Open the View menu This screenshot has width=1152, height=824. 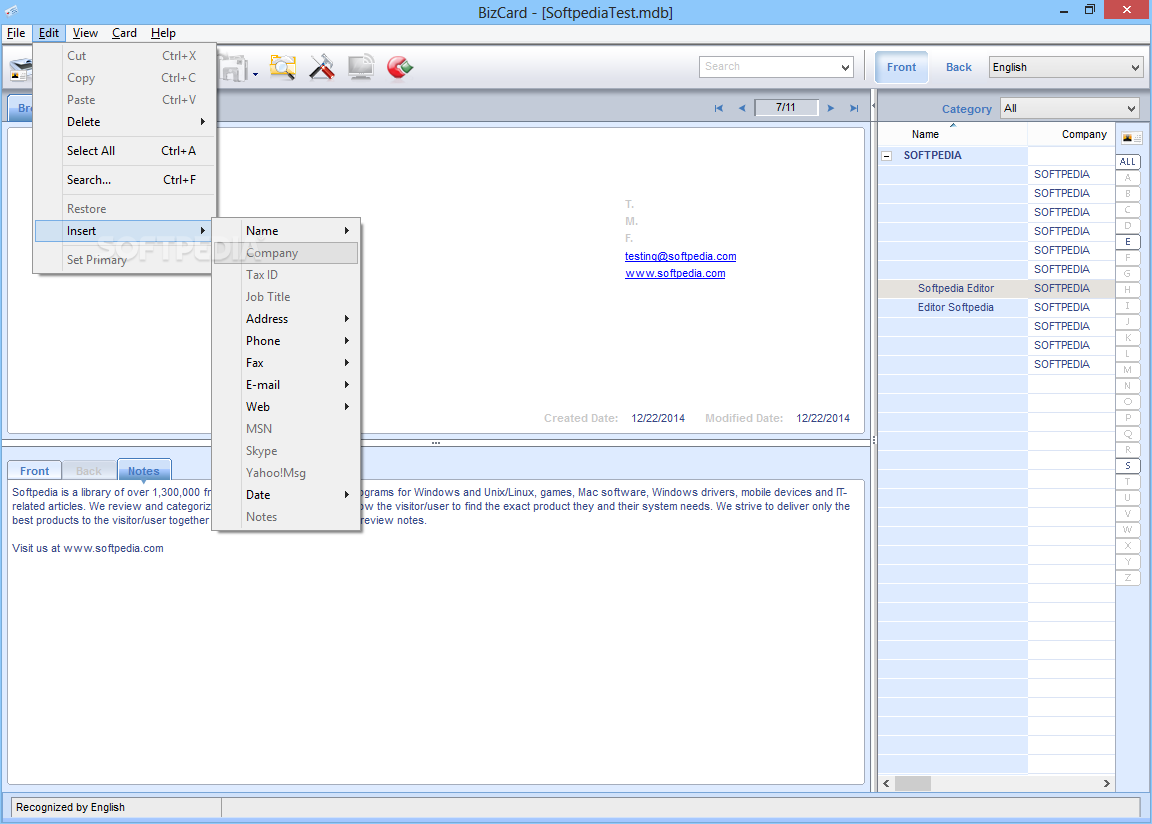tap(85, 33)
